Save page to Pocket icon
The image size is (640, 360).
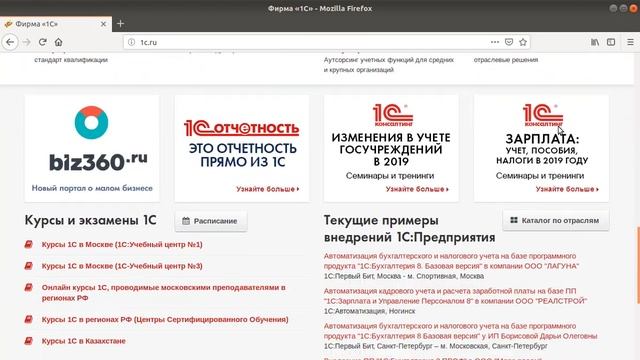point(509,42)
